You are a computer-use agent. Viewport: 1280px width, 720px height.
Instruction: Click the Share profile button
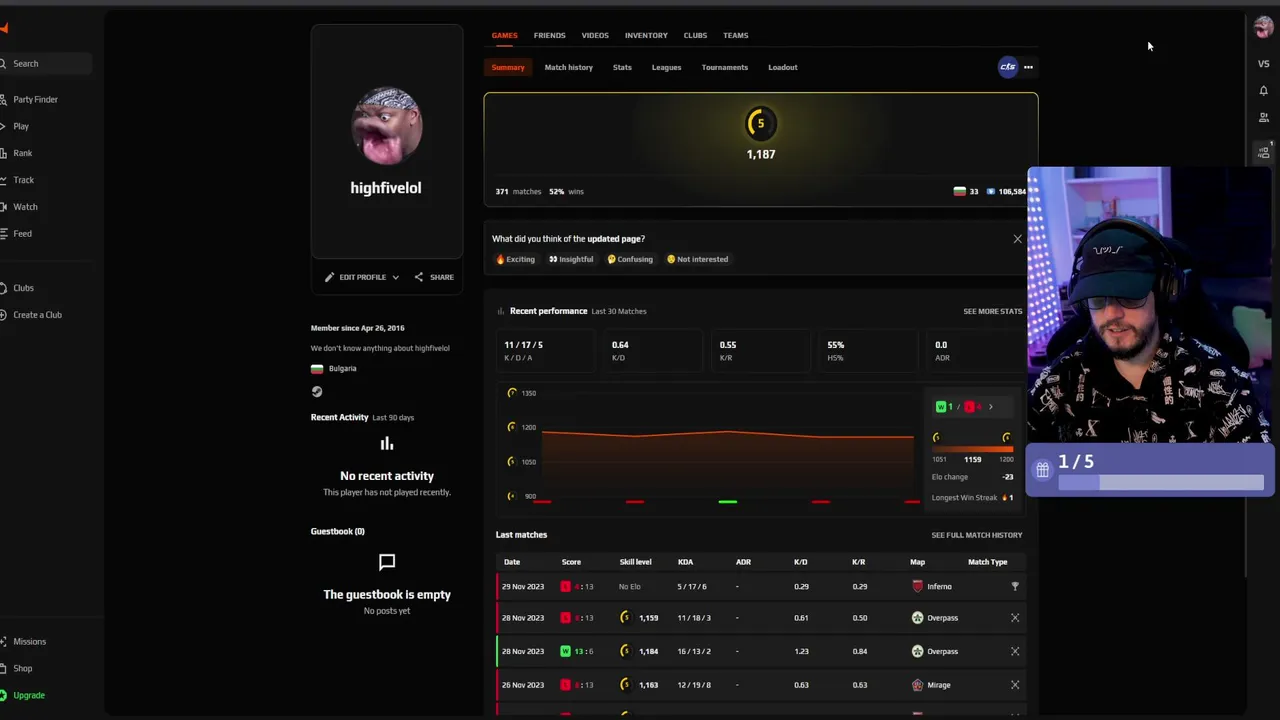point(434,278)
